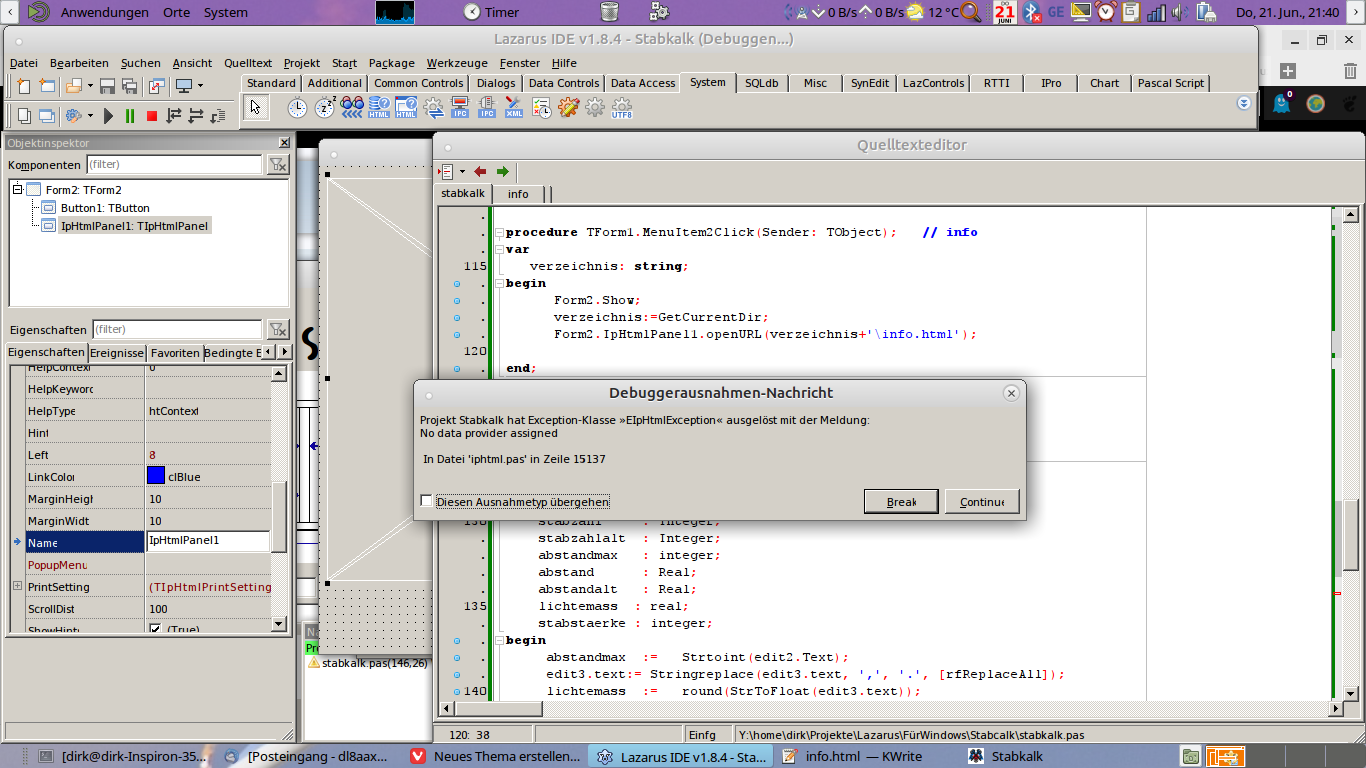Image resolution: width=1366 pixels, height=768 pixels.
Task: Open the Projekt menu
Action: click(x=301, y=63)
